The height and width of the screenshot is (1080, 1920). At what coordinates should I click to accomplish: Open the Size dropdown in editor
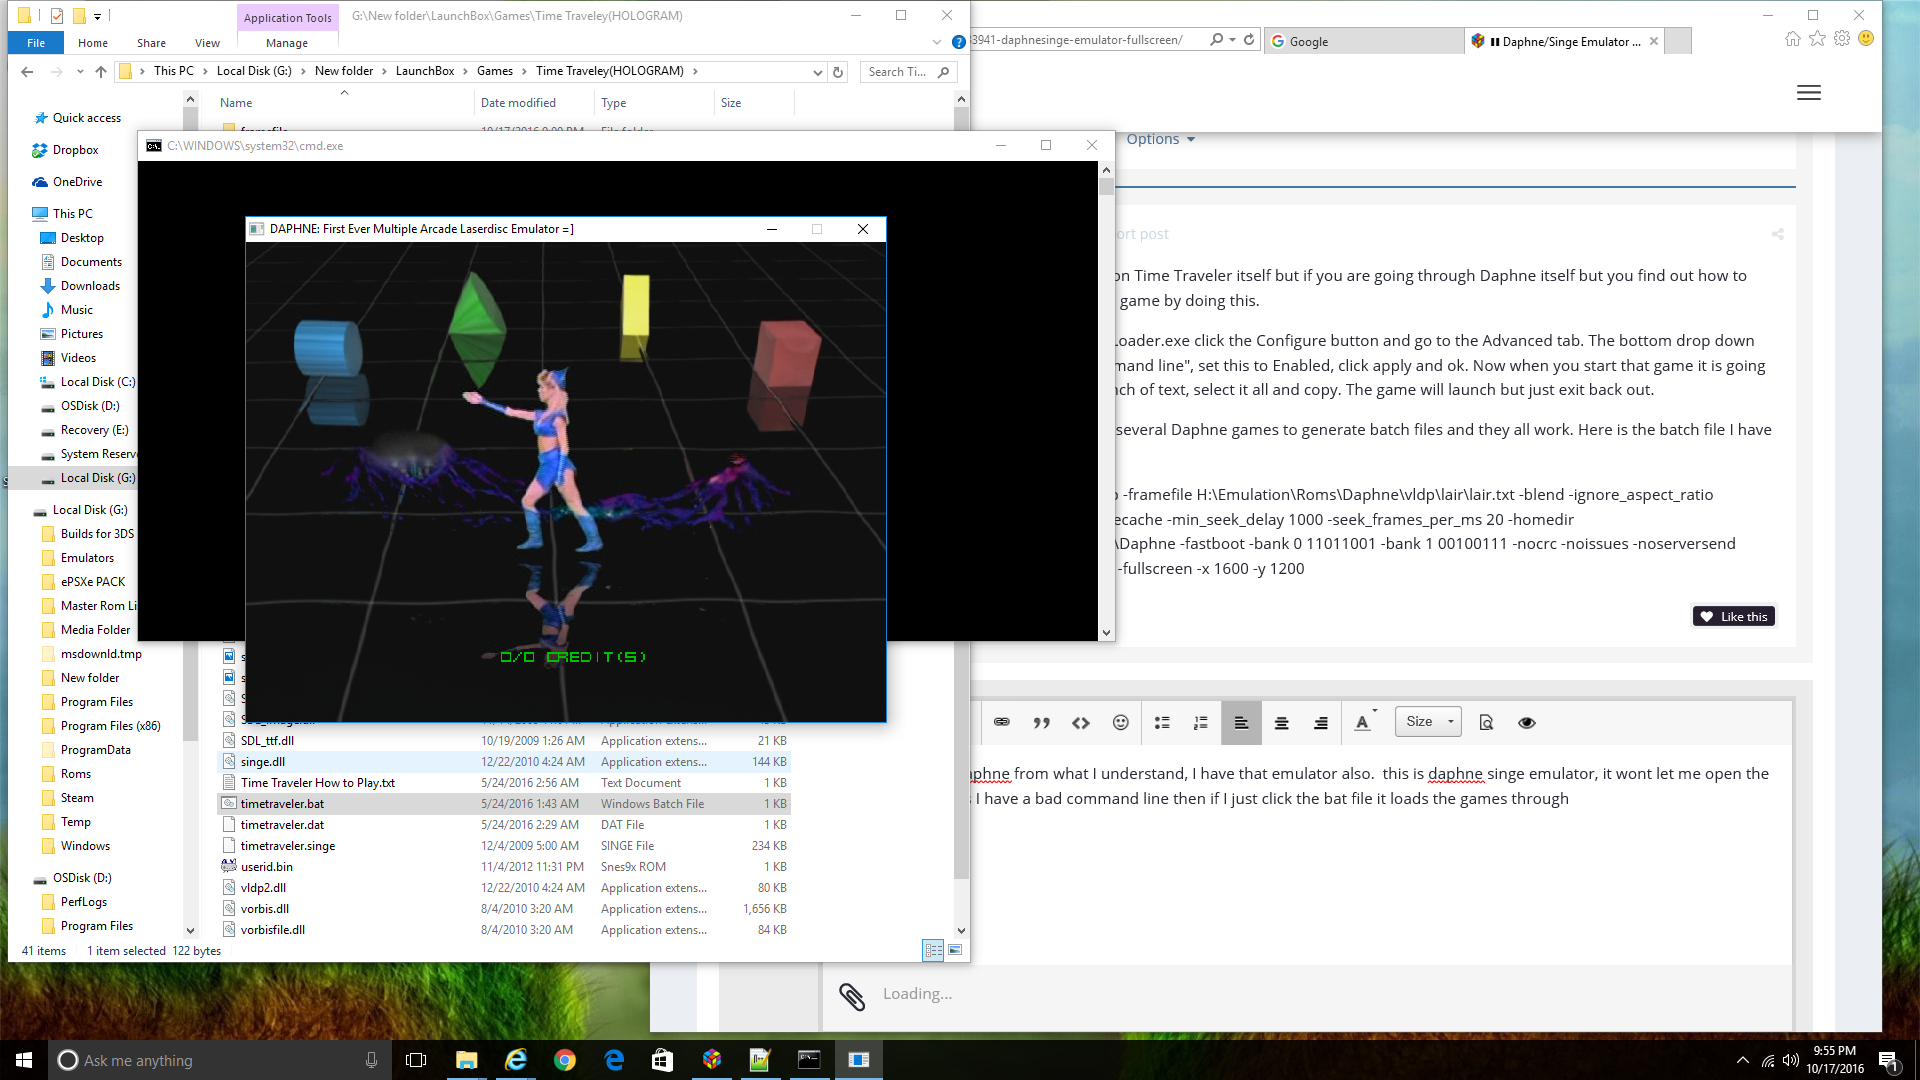pyautogui.click(x=1428, y=721)
